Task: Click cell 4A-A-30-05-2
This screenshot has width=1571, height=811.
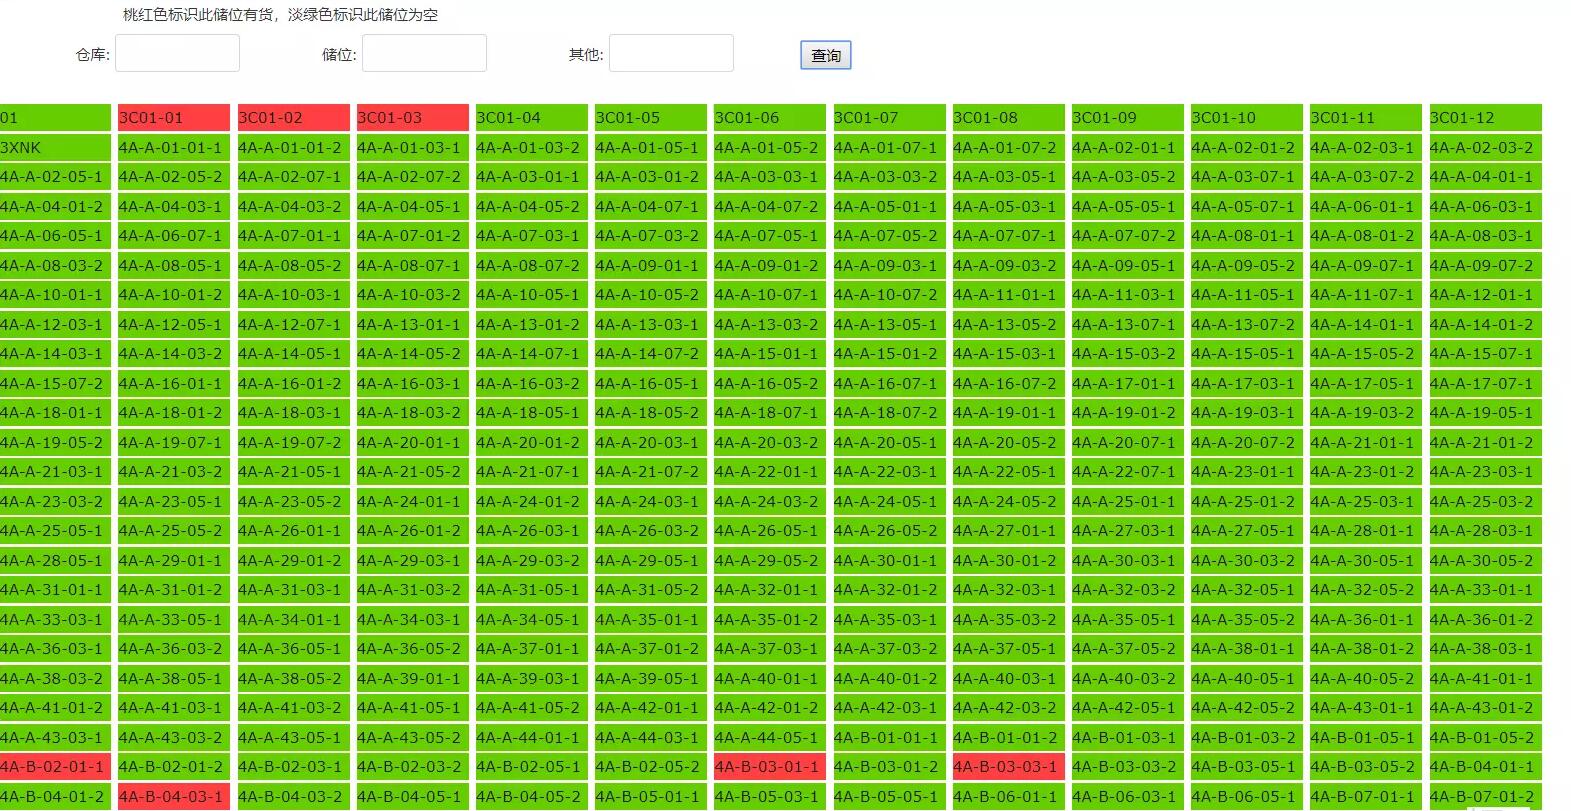Action: pyautogui.click(x=1486, y=561)
